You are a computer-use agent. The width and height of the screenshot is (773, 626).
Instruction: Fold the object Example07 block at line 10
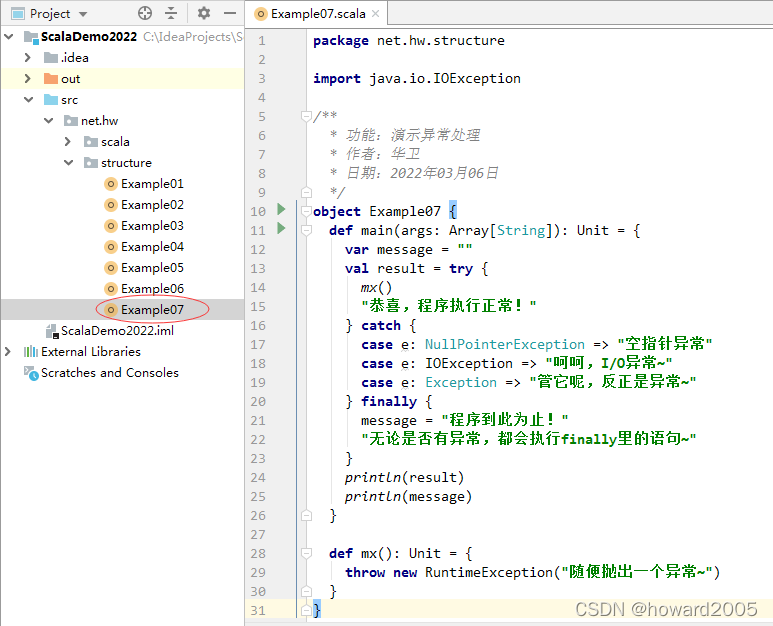pos(306,211)
